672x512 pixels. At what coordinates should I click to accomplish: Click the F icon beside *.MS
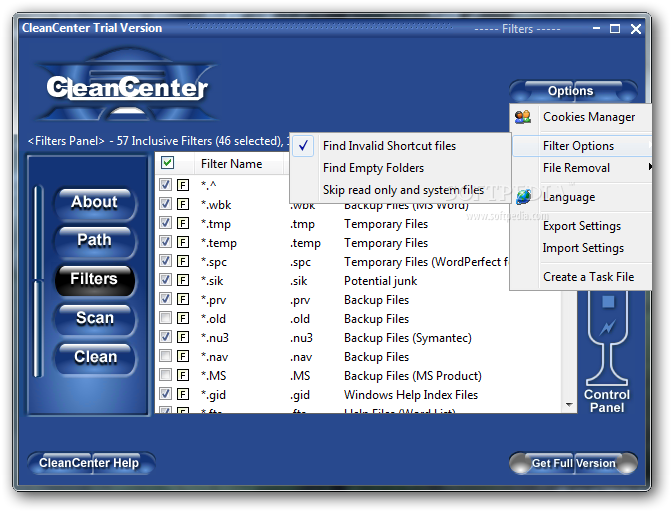[183, 375]
